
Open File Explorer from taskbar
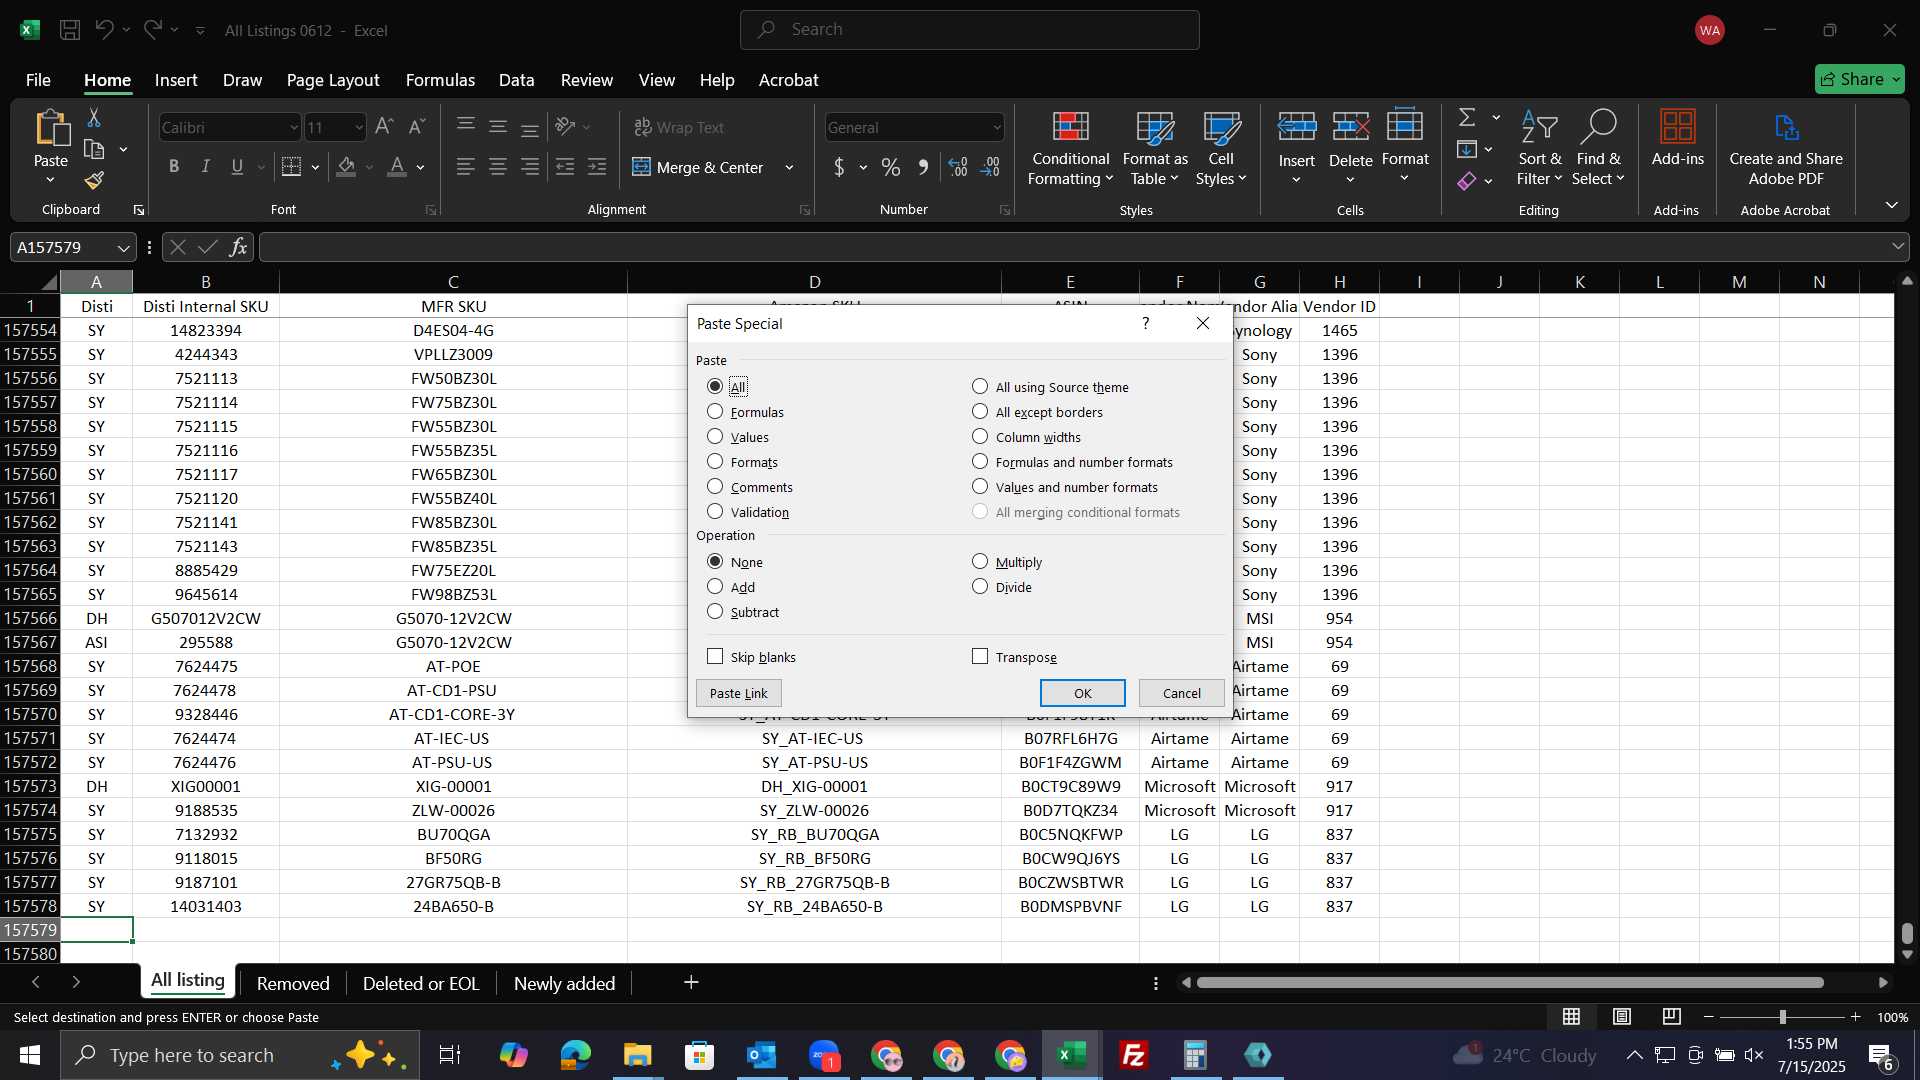pyautogui.click(x=638, y=1055)
